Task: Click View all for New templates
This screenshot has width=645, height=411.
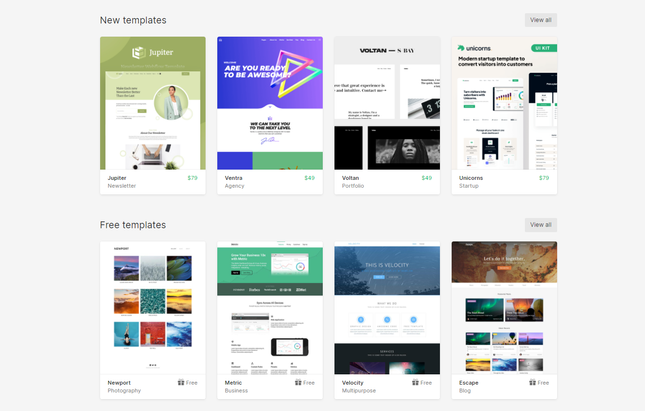Action: point(541,20)
